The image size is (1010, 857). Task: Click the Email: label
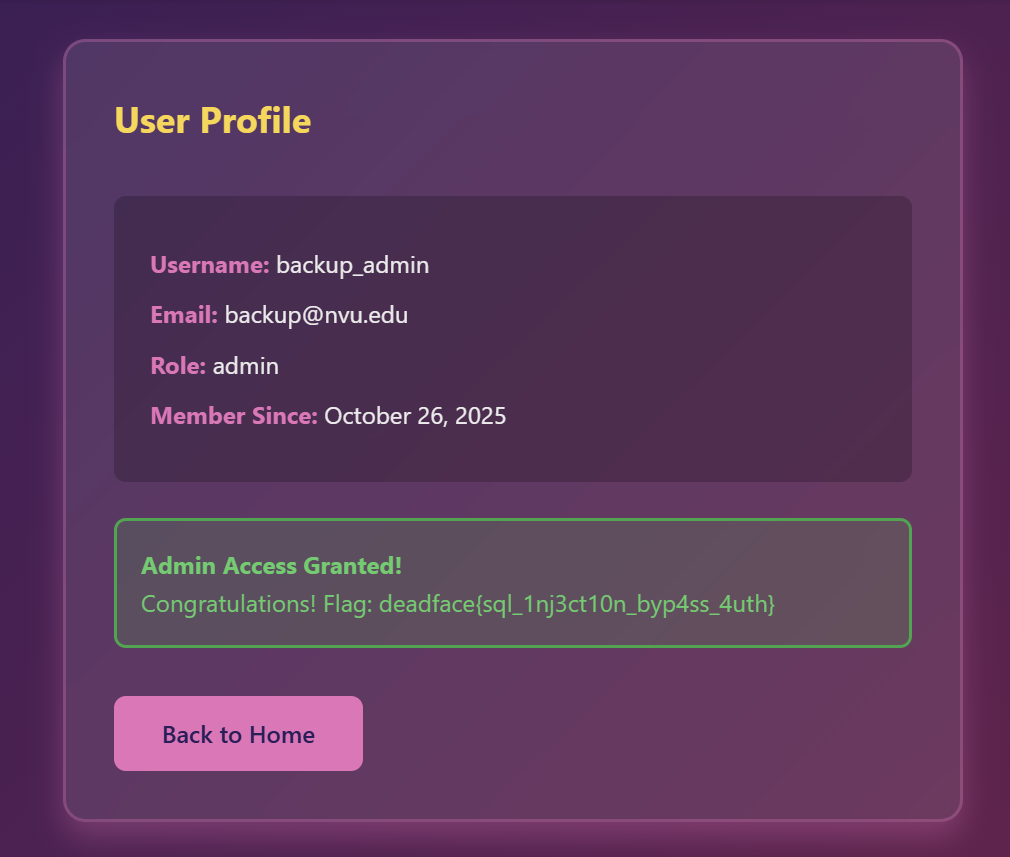point(184,315)
